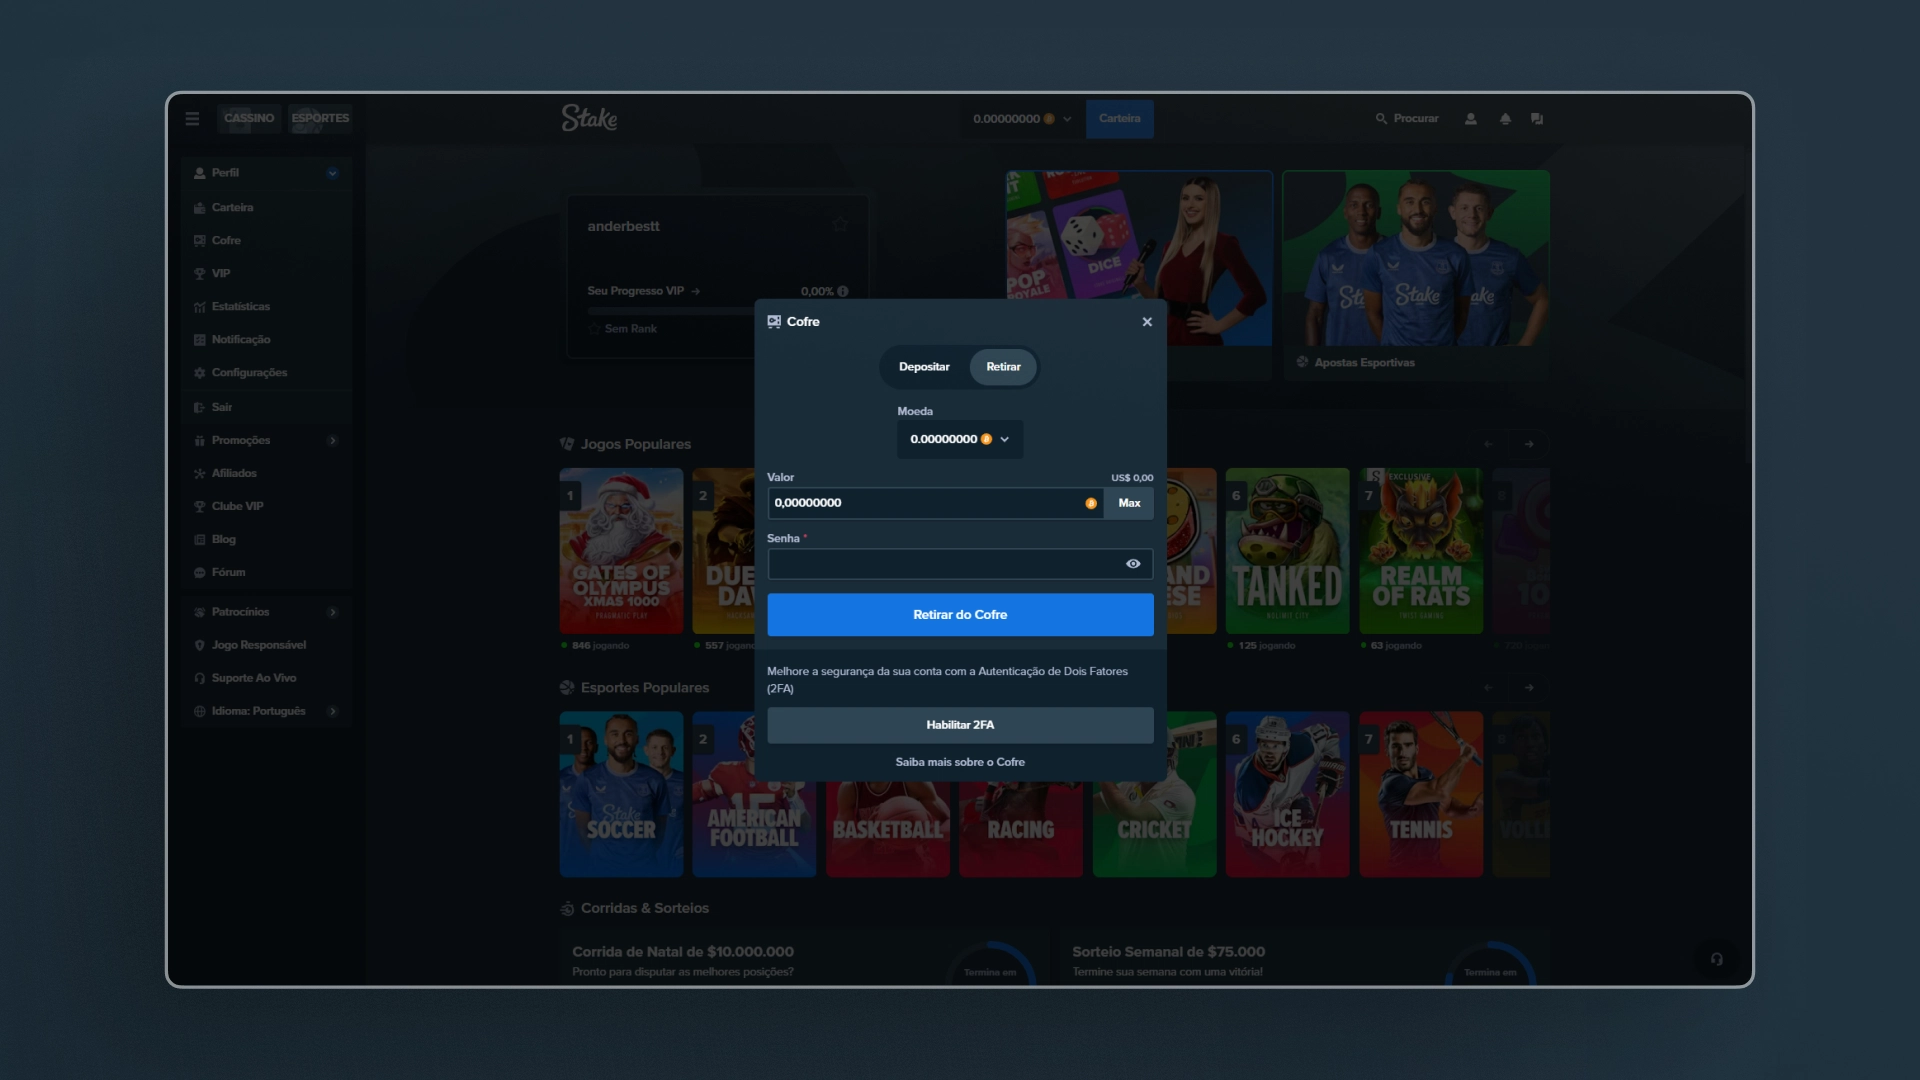Open the header balance dropdown
The height and width of the screenshot is (1080, 1920).
[x=1021, y=119]
